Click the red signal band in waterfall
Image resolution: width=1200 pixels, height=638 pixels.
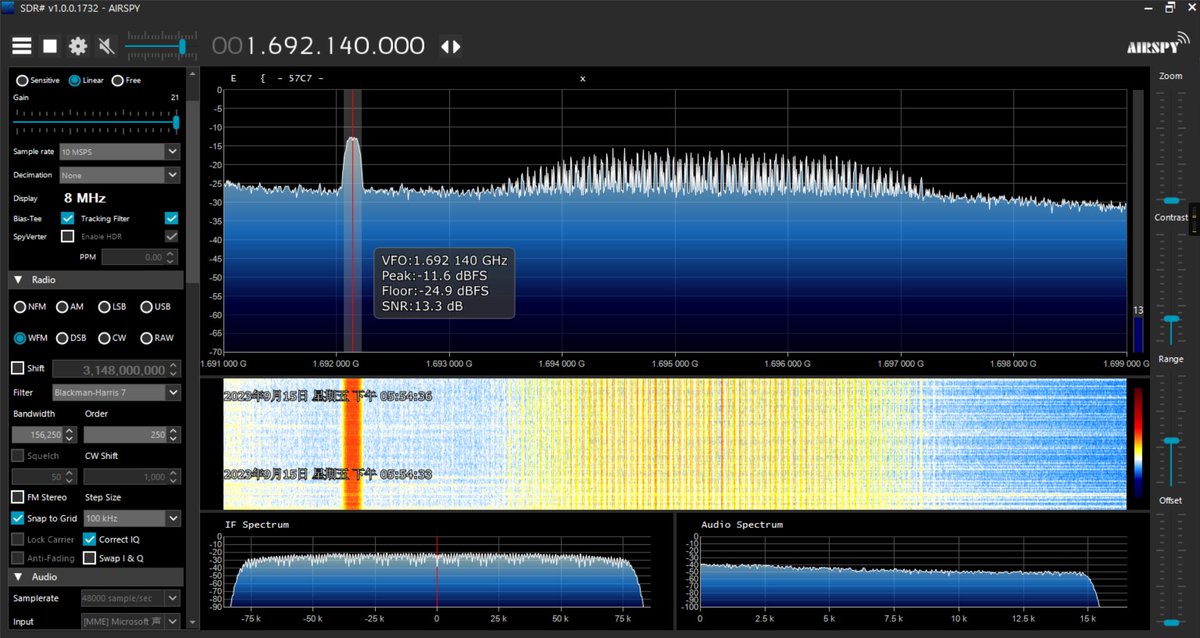(x=352, y=444)
